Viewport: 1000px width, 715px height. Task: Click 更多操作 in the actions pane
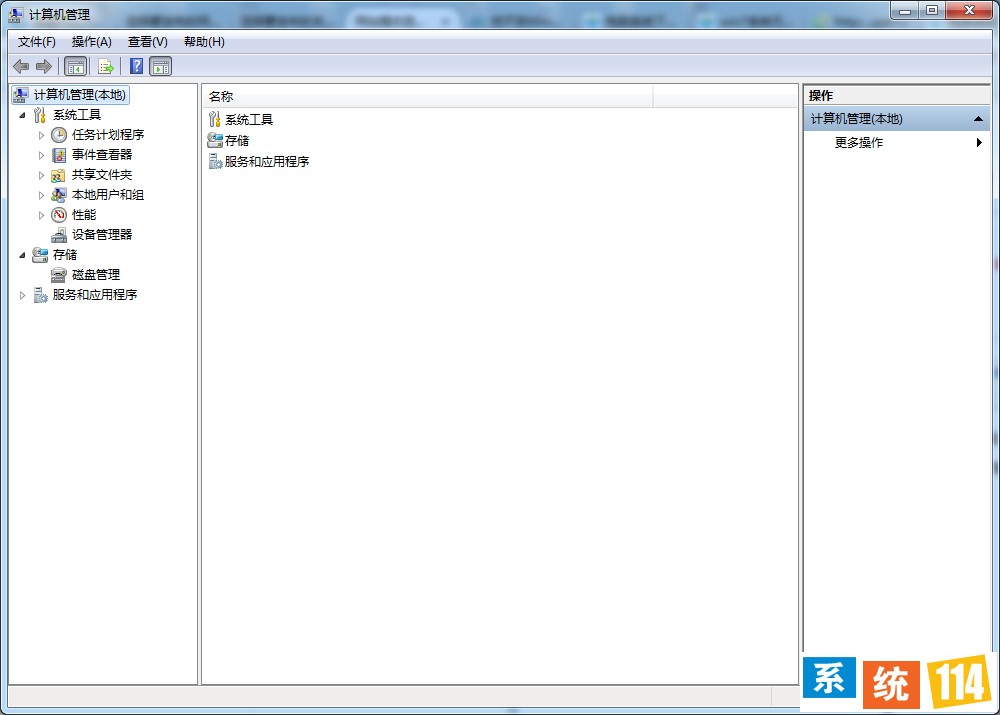click(859, 143)
